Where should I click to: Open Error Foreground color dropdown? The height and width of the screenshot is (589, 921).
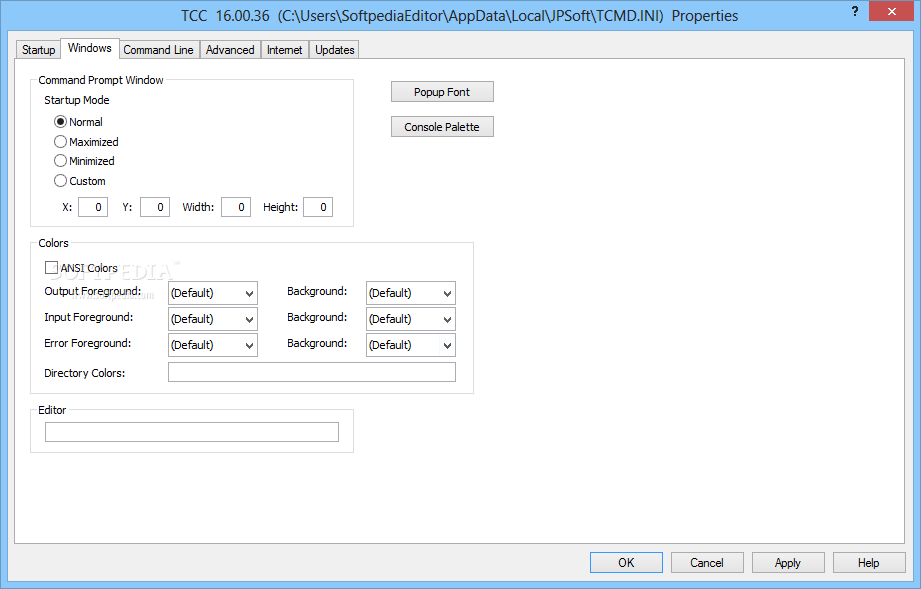[x=213, y=345]
